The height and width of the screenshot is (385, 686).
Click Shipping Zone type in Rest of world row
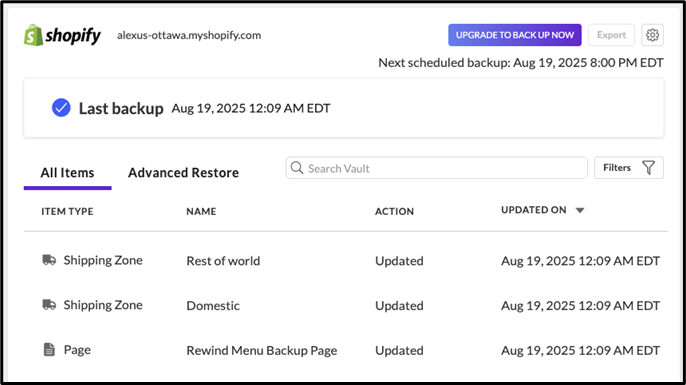103,260
